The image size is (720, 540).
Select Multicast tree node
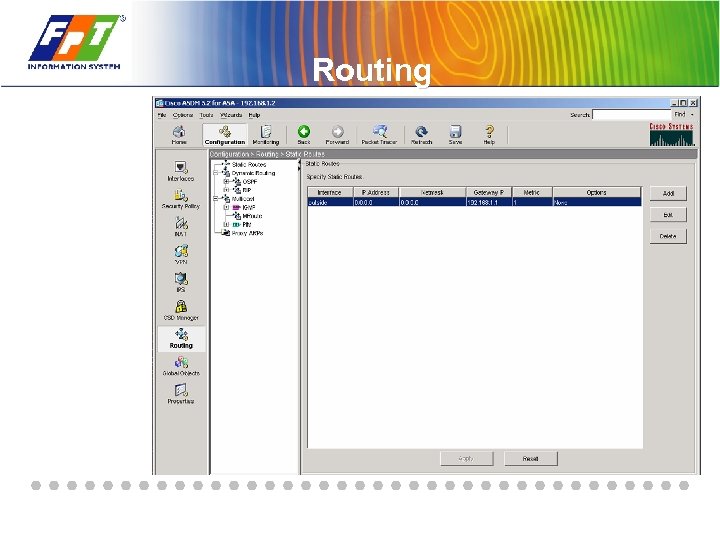pos(243,199)
